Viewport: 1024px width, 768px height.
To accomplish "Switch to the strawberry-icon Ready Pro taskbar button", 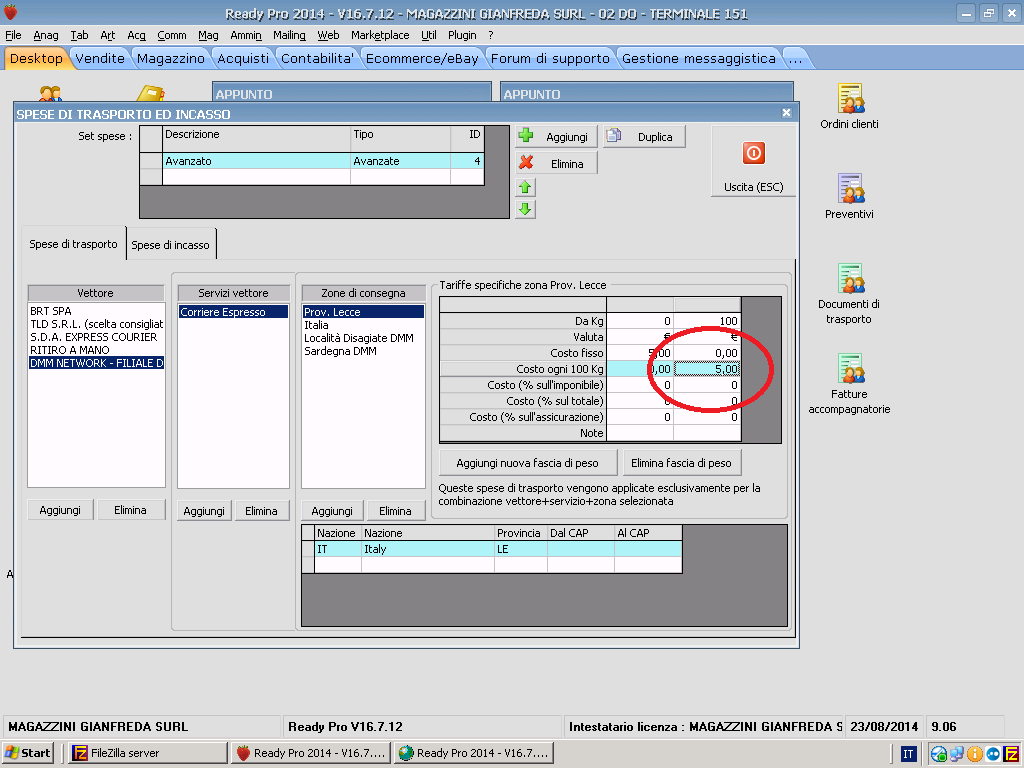I will coord(311,753).
